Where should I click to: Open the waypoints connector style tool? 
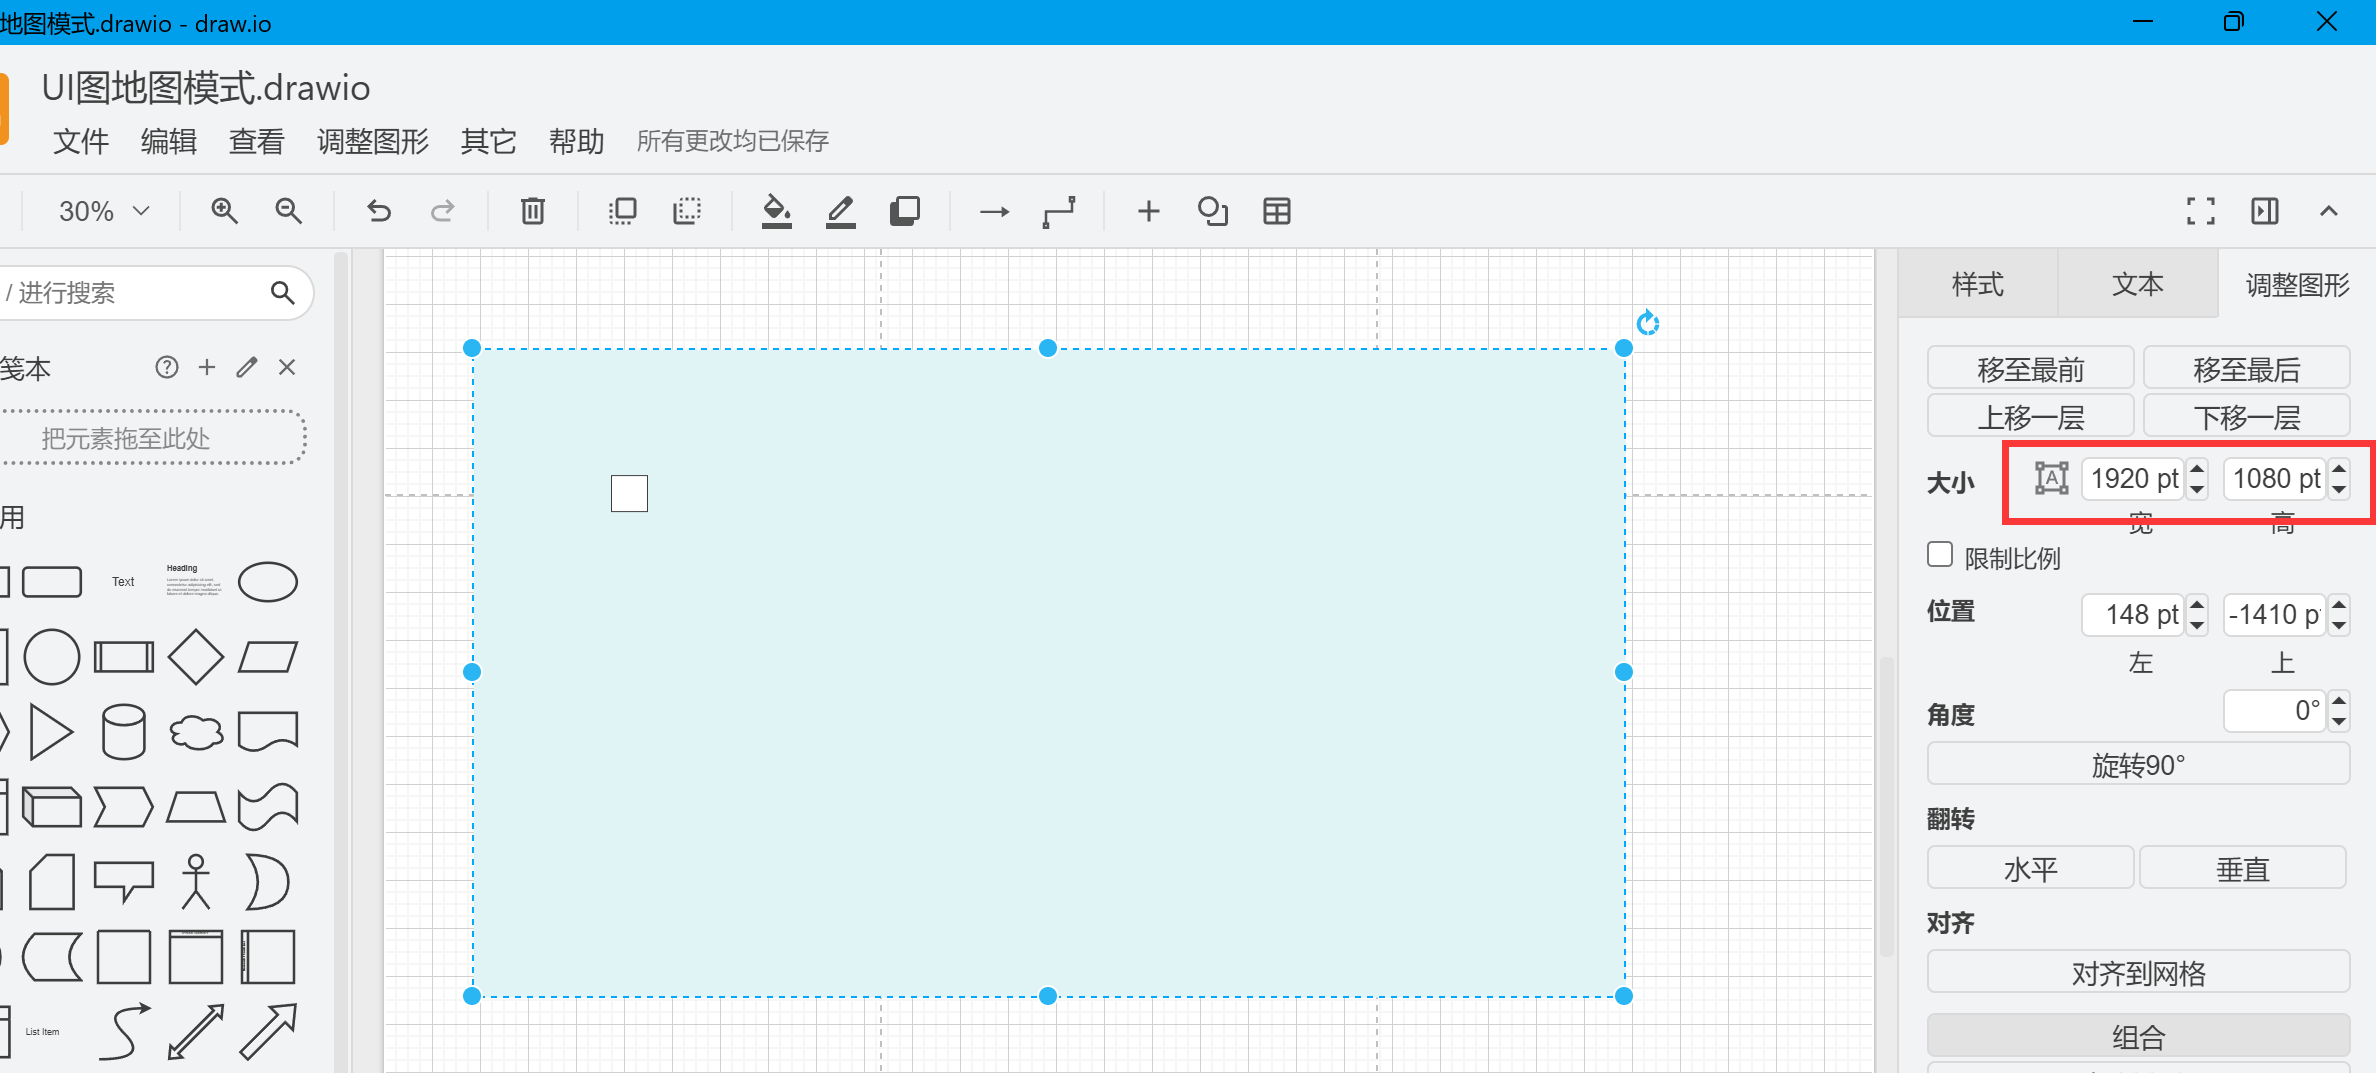1059,212
